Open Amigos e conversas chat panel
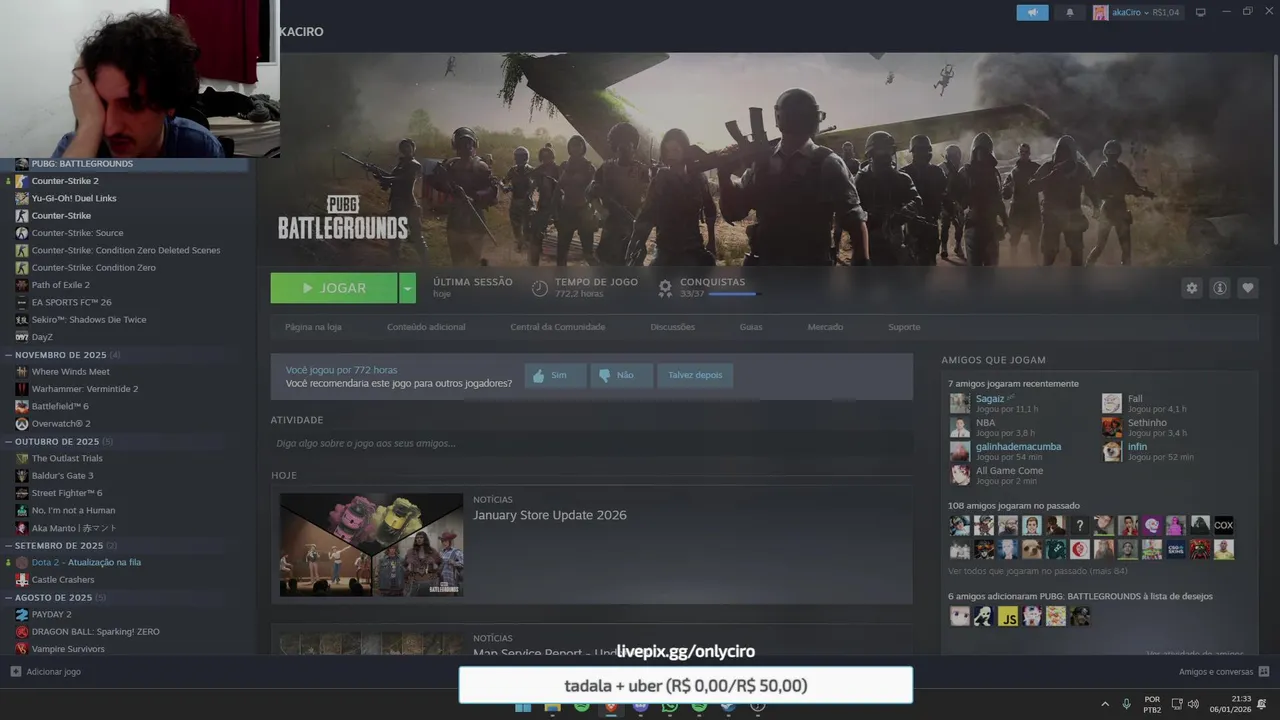 pyautogui.click(x=1224, y=672)
